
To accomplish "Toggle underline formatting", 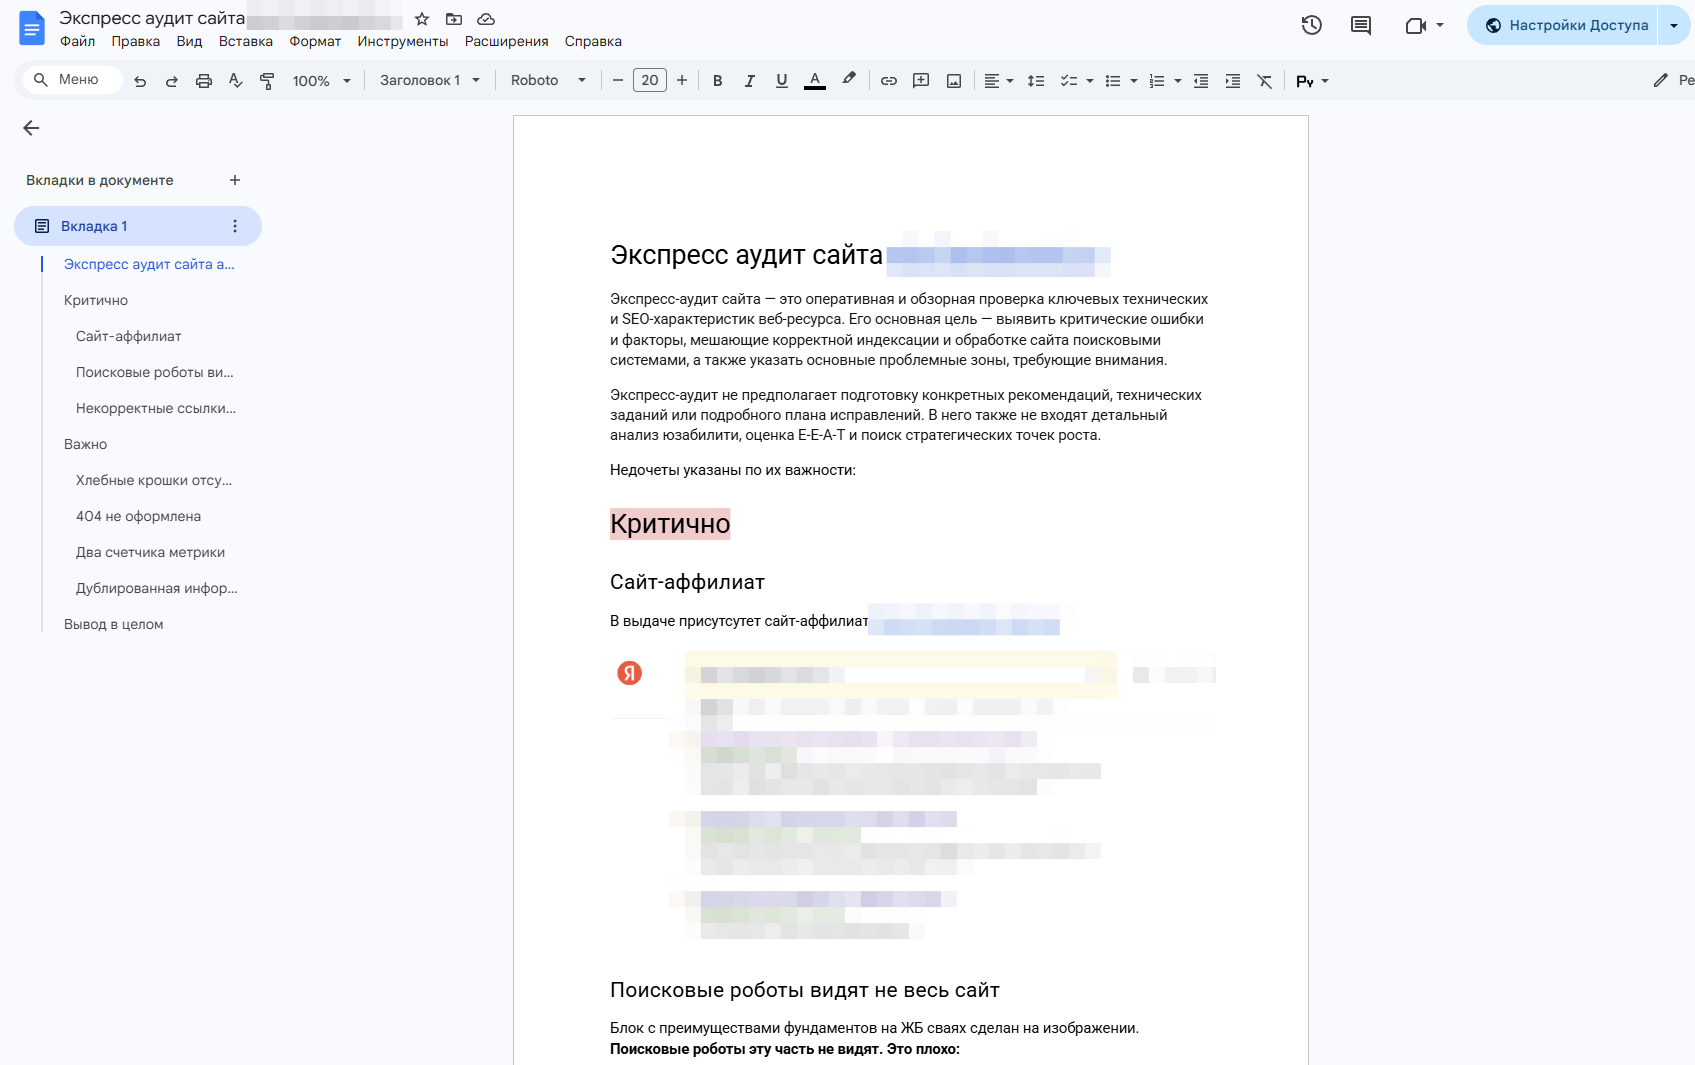I will (x=781, y=81).
